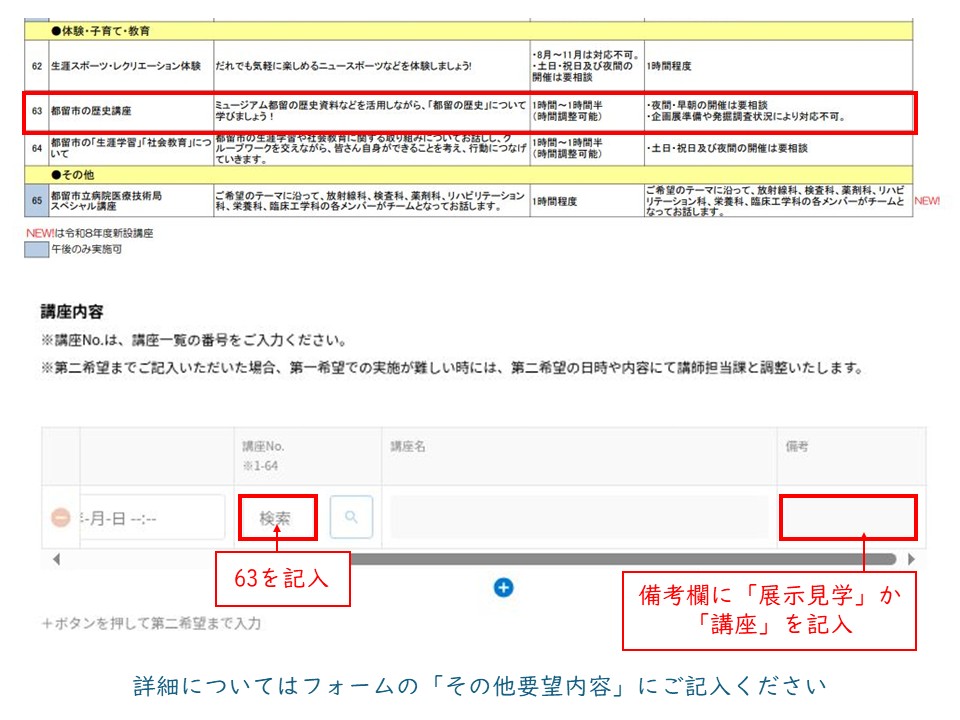Click the red NEW! label beside row 65
Screen dimensions: 960x720
pyautogui.click(x=927, y=201)
